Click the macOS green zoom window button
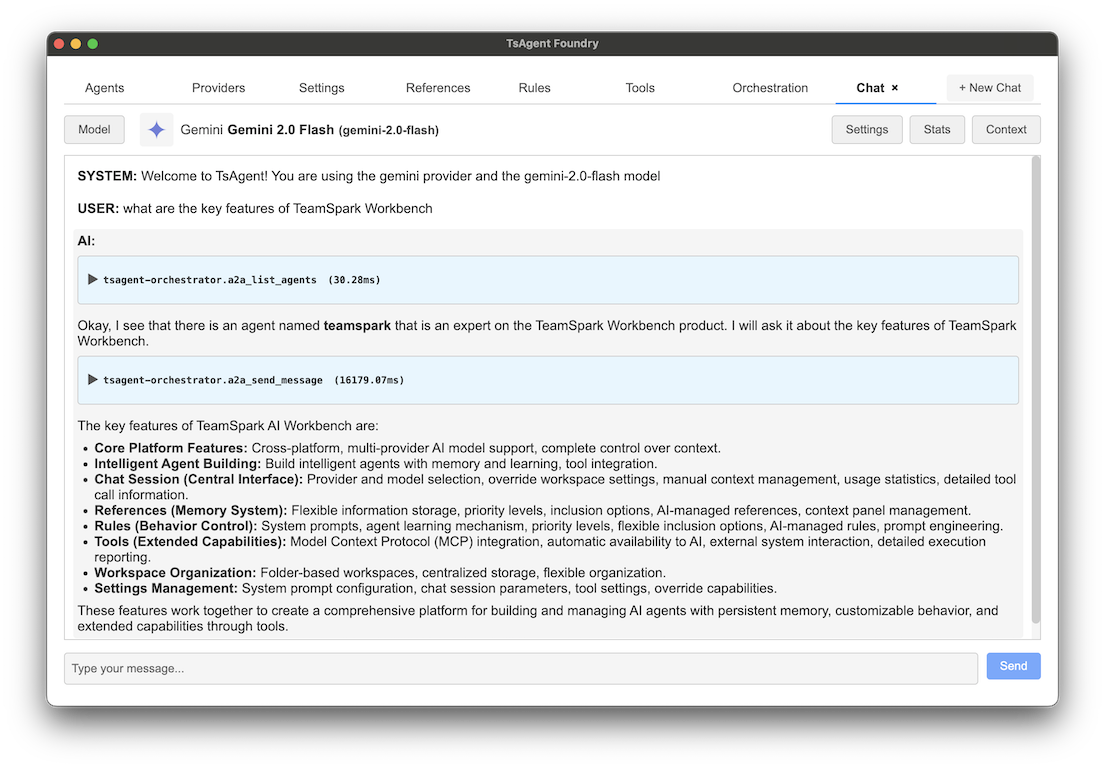Screen dimensions: 1105x768 pos(92,44)
